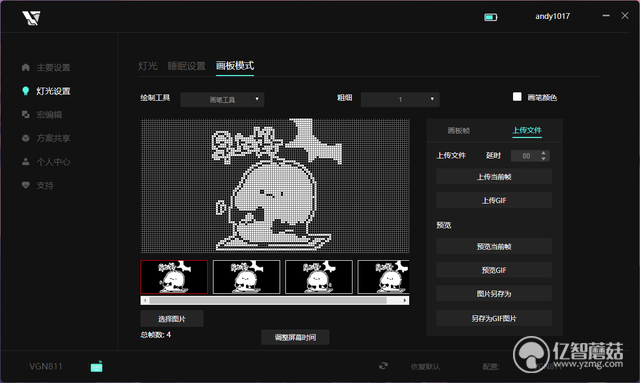The height and width of the screenshot is (383, 640).
Task: Click the horizontal scrollbar under the thumbnails
Action: point(268,301)
